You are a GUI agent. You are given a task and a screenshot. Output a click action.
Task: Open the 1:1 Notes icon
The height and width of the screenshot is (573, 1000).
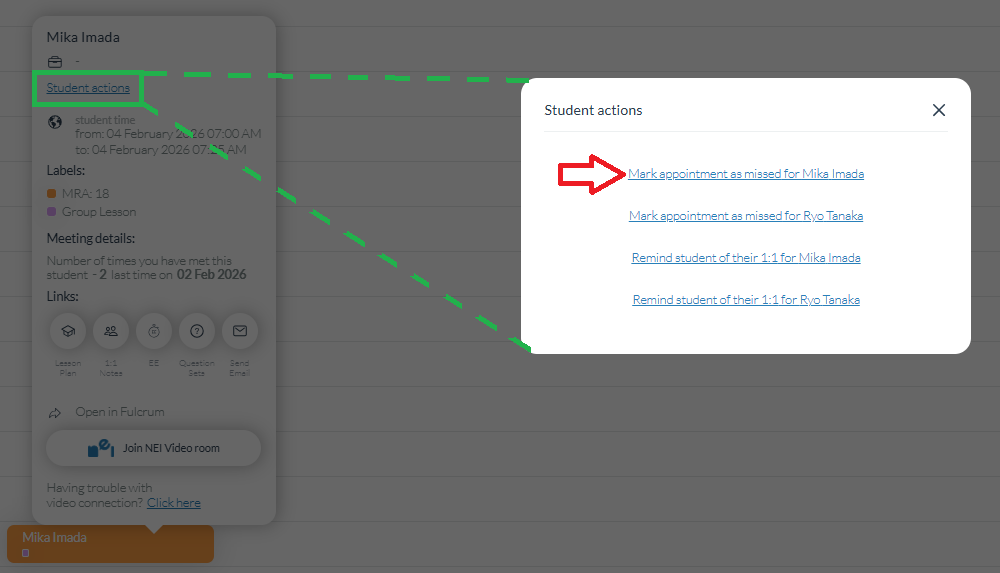(111, 331)
